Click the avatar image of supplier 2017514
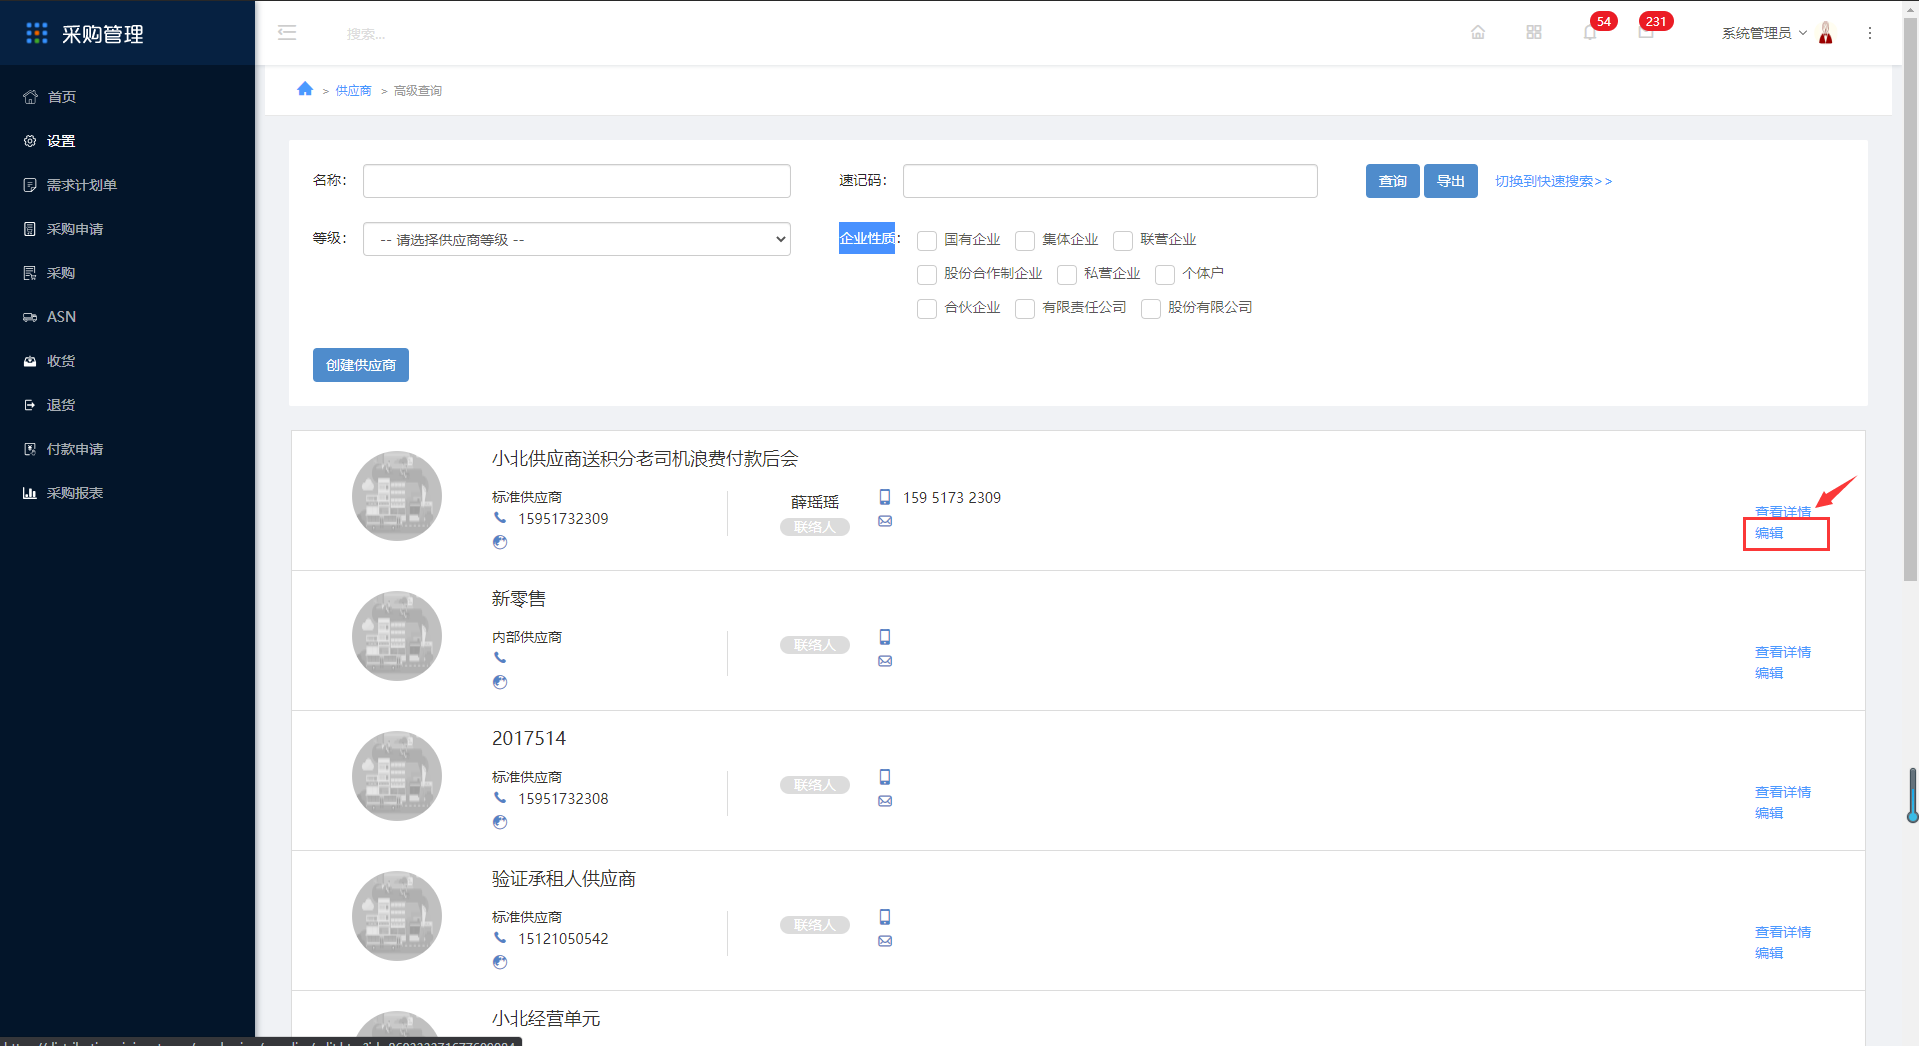Viewport: 1919px width, 1046px height. click(397, 776)
